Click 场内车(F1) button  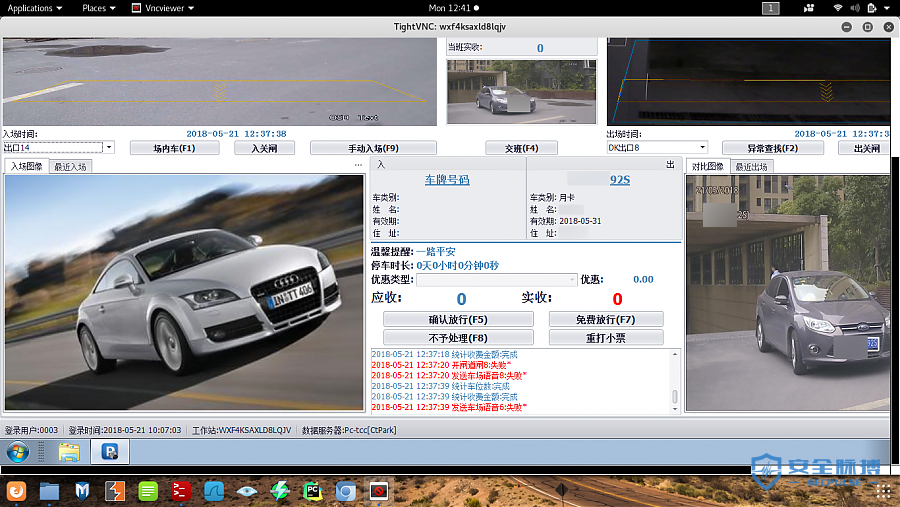pyautogui.click(x=174, y=148)
